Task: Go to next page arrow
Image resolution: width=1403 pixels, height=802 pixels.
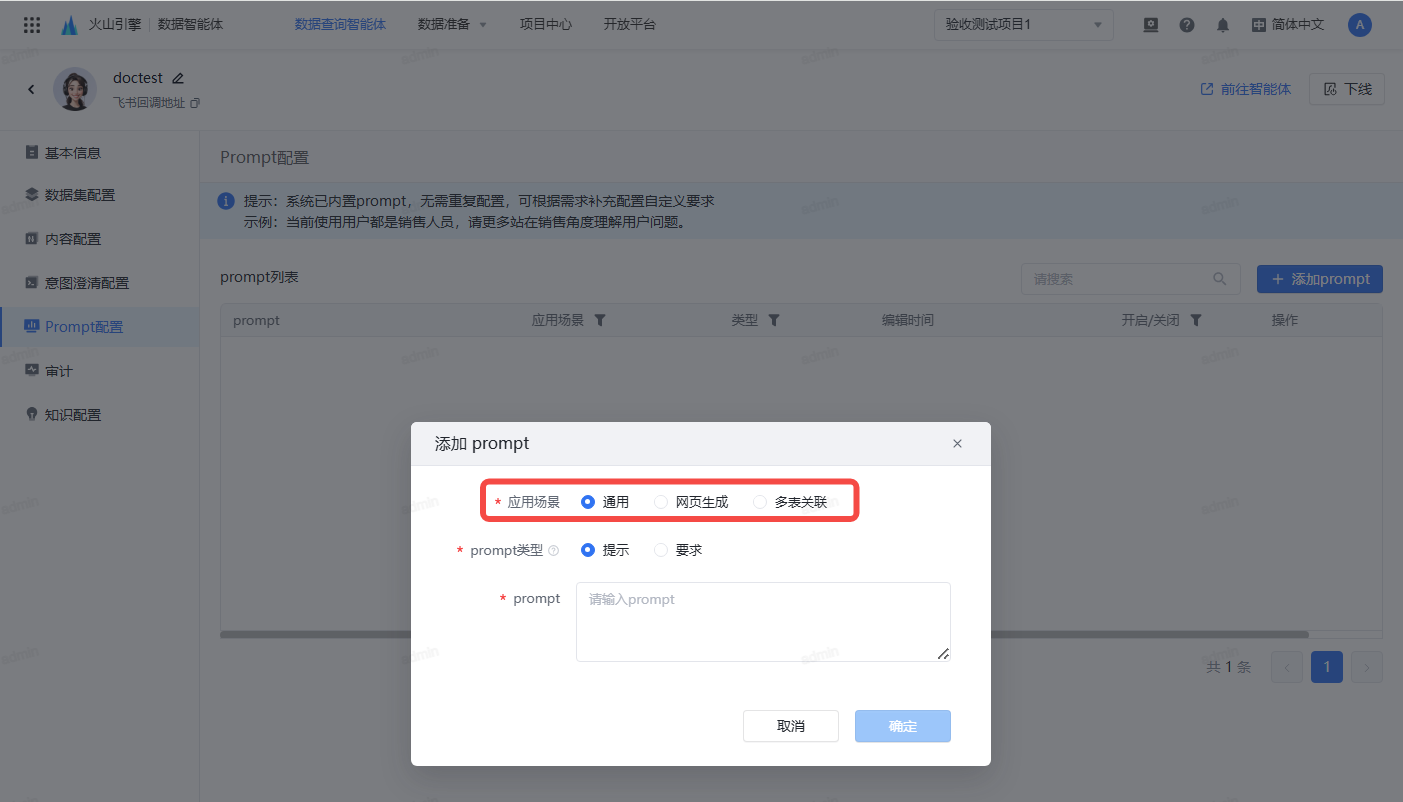Action: click(1367, 667)
